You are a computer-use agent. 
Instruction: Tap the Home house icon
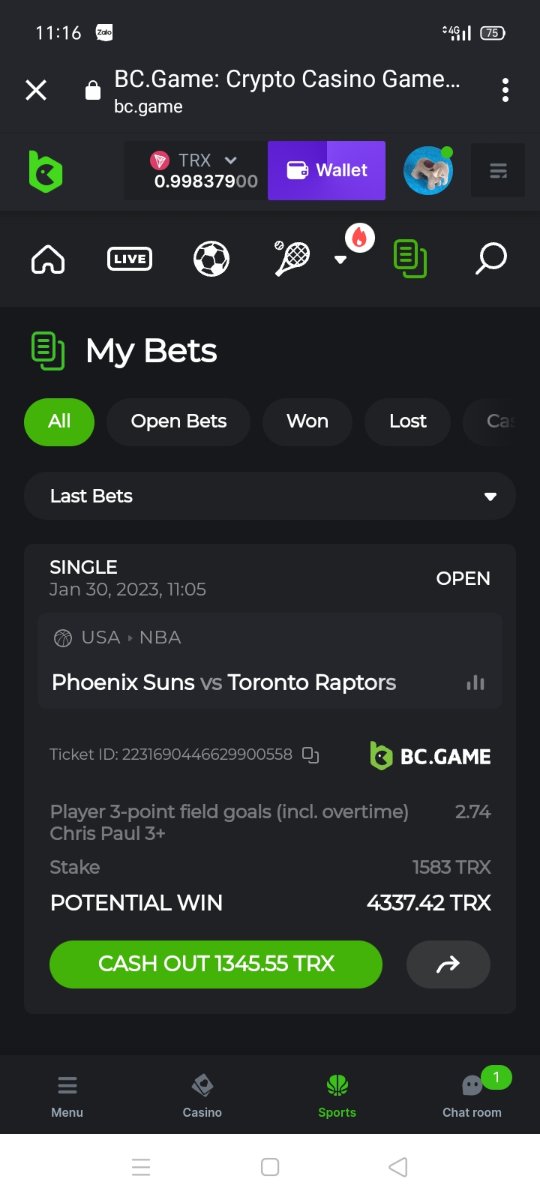(48, 260)
